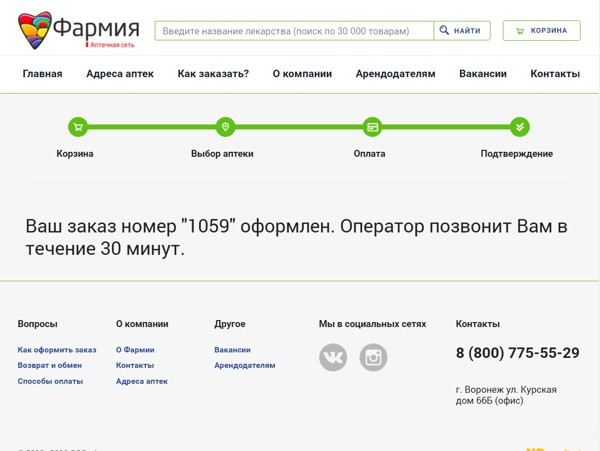The width and height of the screenshot is (600, 451).
Task: Go to Главная menu item
Action: pos(42,74)
